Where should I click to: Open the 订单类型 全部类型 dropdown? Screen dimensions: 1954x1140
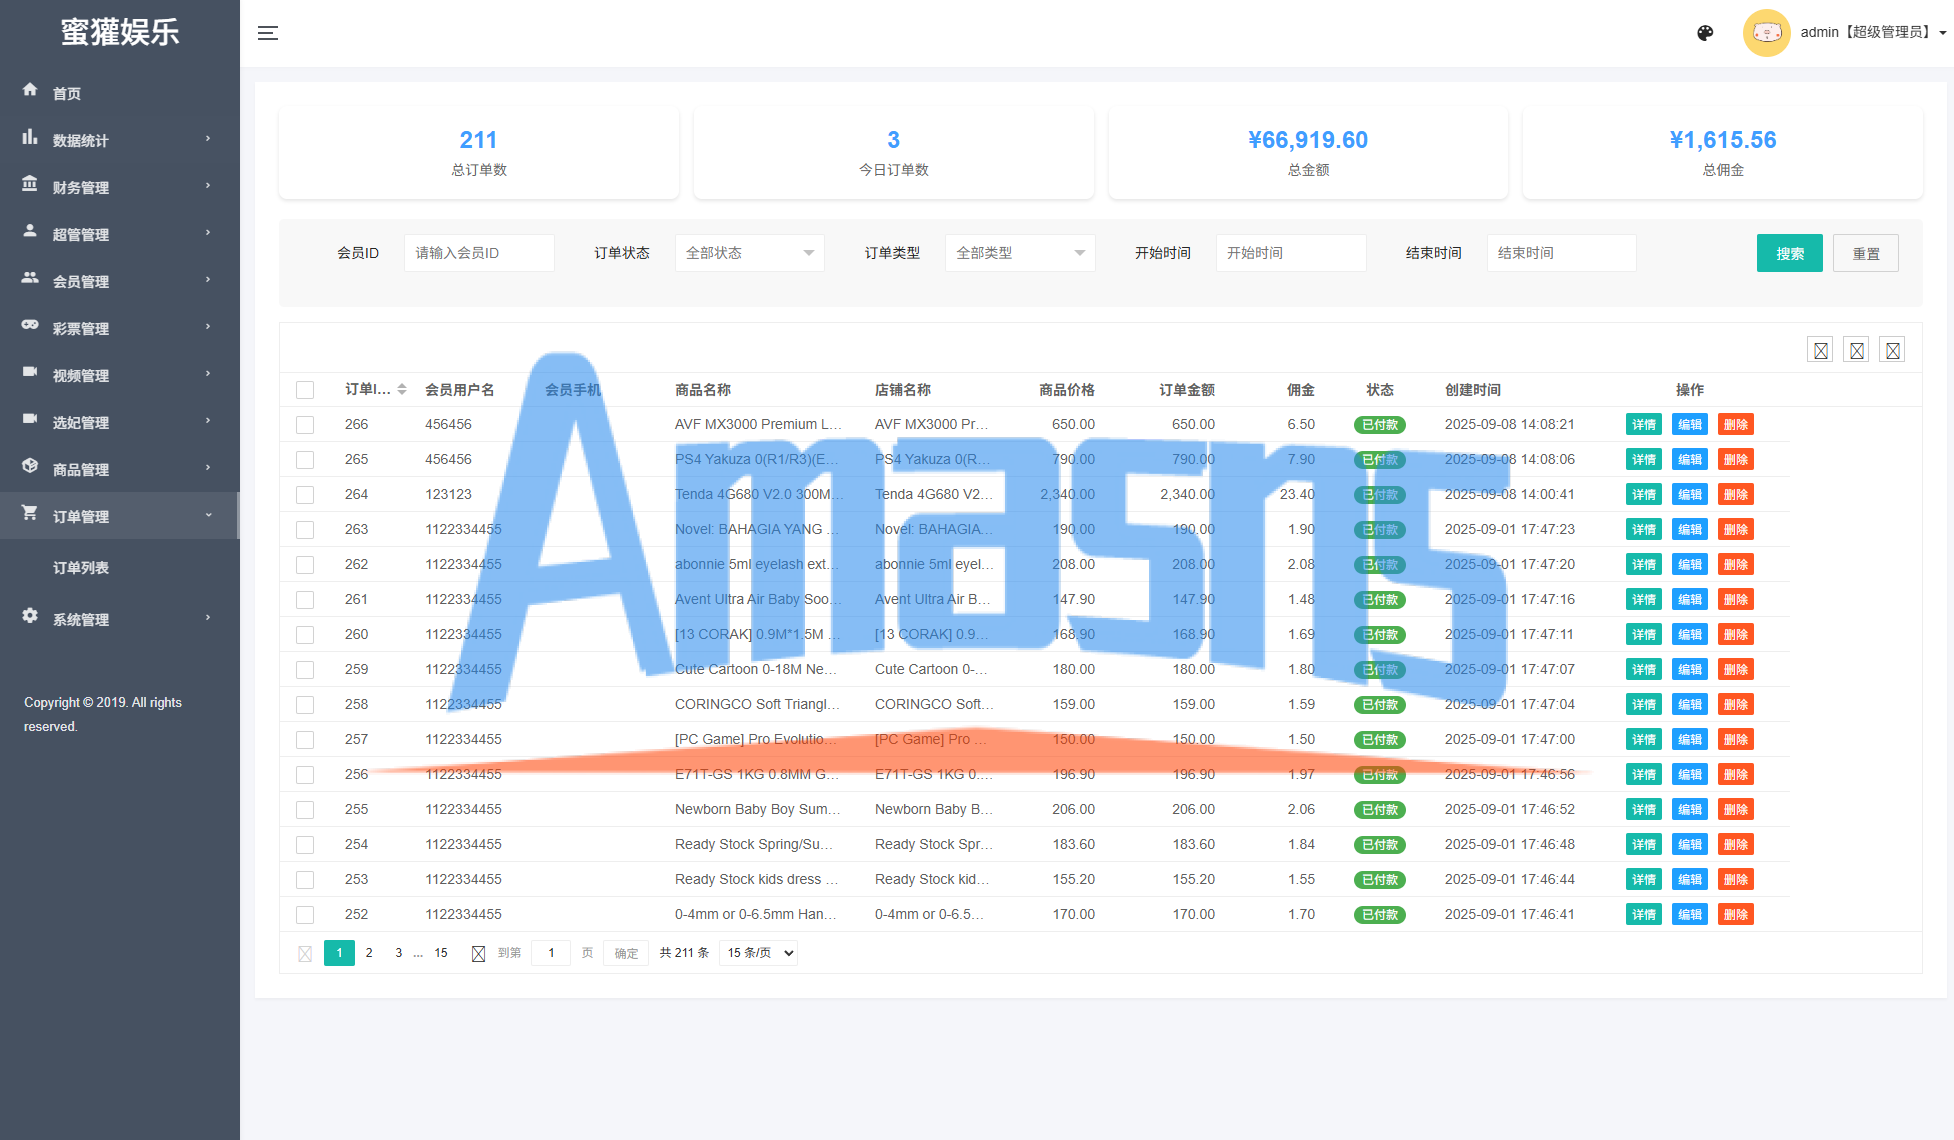(1019, 253)
